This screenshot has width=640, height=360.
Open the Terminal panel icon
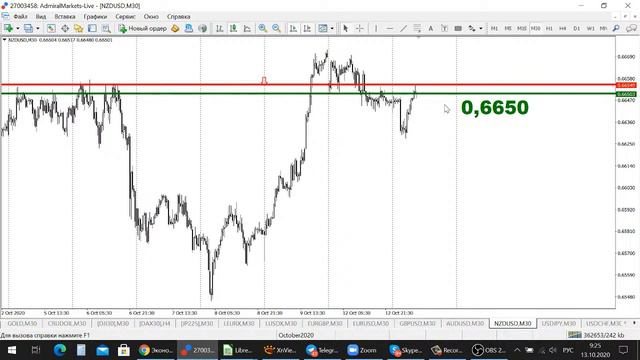[x=92, y=28]
